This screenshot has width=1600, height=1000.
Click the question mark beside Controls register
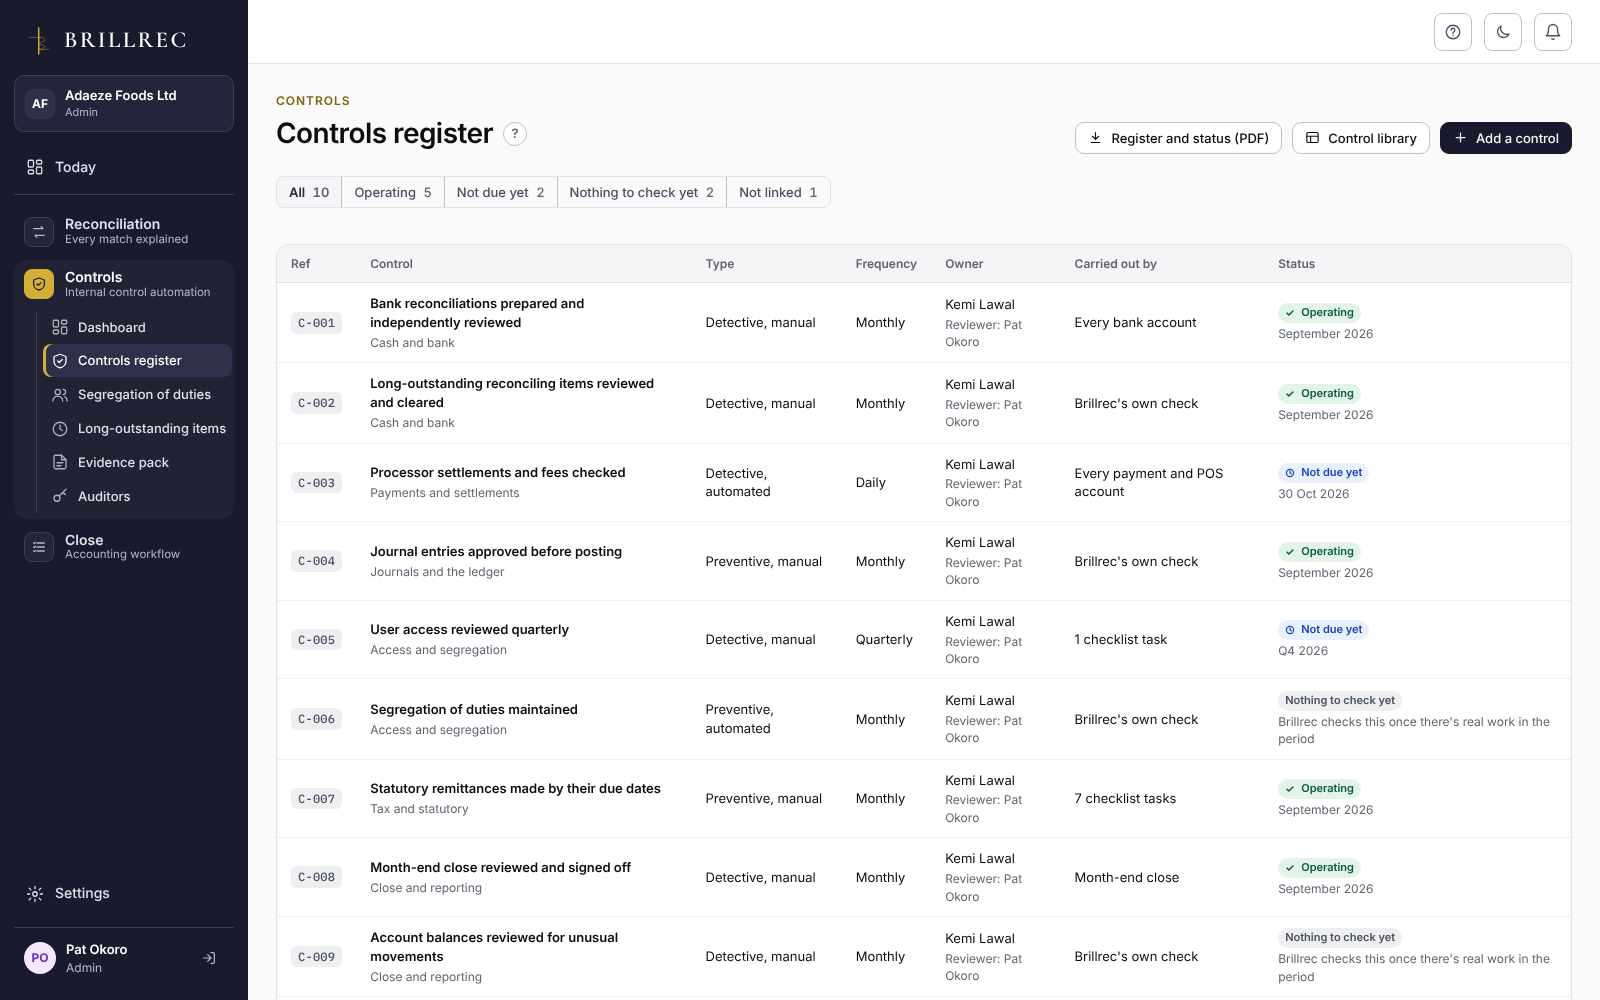515,134
